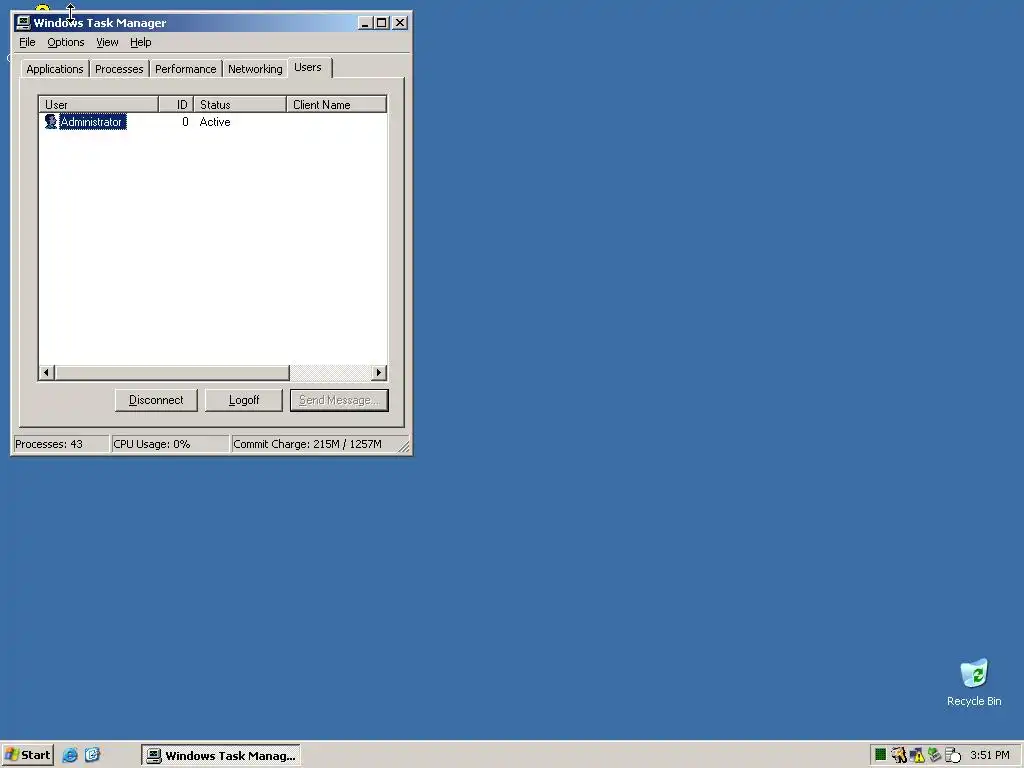This screenshot has width=1024, height=768.
Task: Sort by the Status column header
Action: click(x=240, y=104)
